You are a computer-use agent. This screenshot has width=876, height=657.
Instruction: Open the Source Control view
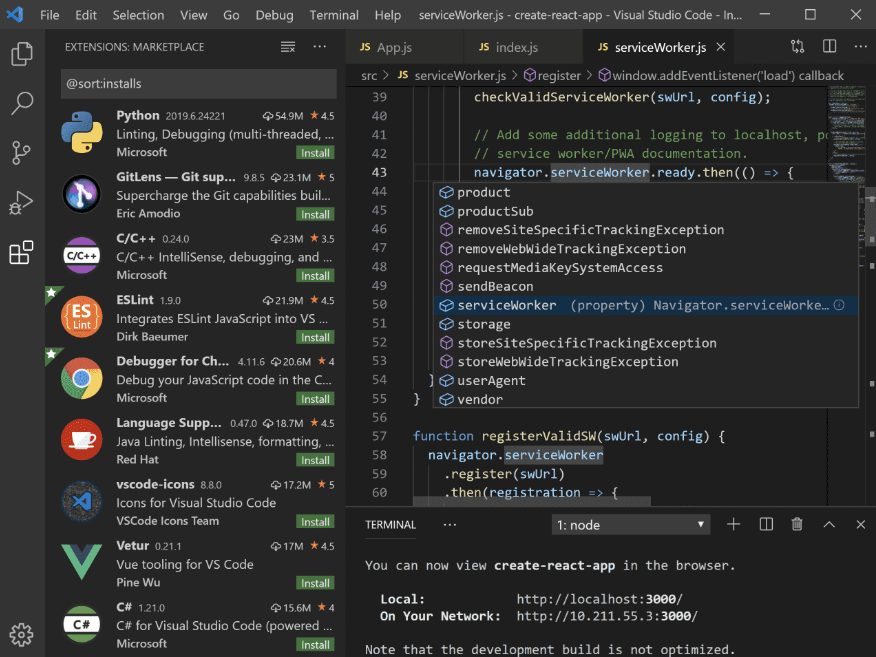(x=21, y=153)
